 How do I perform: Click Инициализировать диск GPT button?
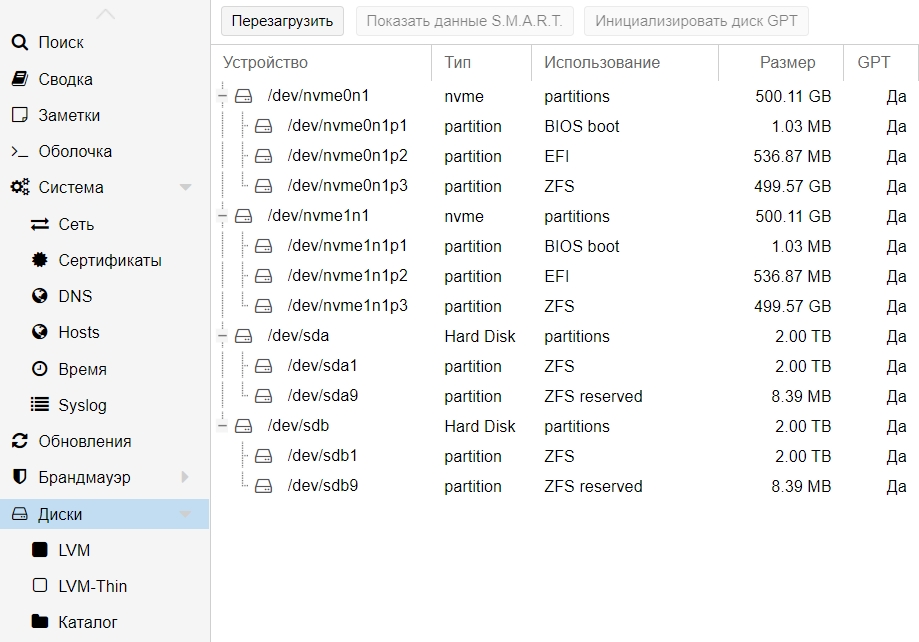point(695,20)
